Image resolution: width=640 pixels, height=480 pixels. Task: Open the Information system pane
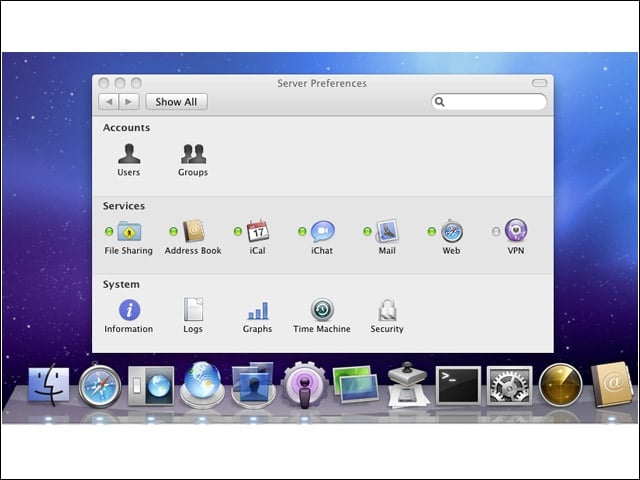coord(129,316)
